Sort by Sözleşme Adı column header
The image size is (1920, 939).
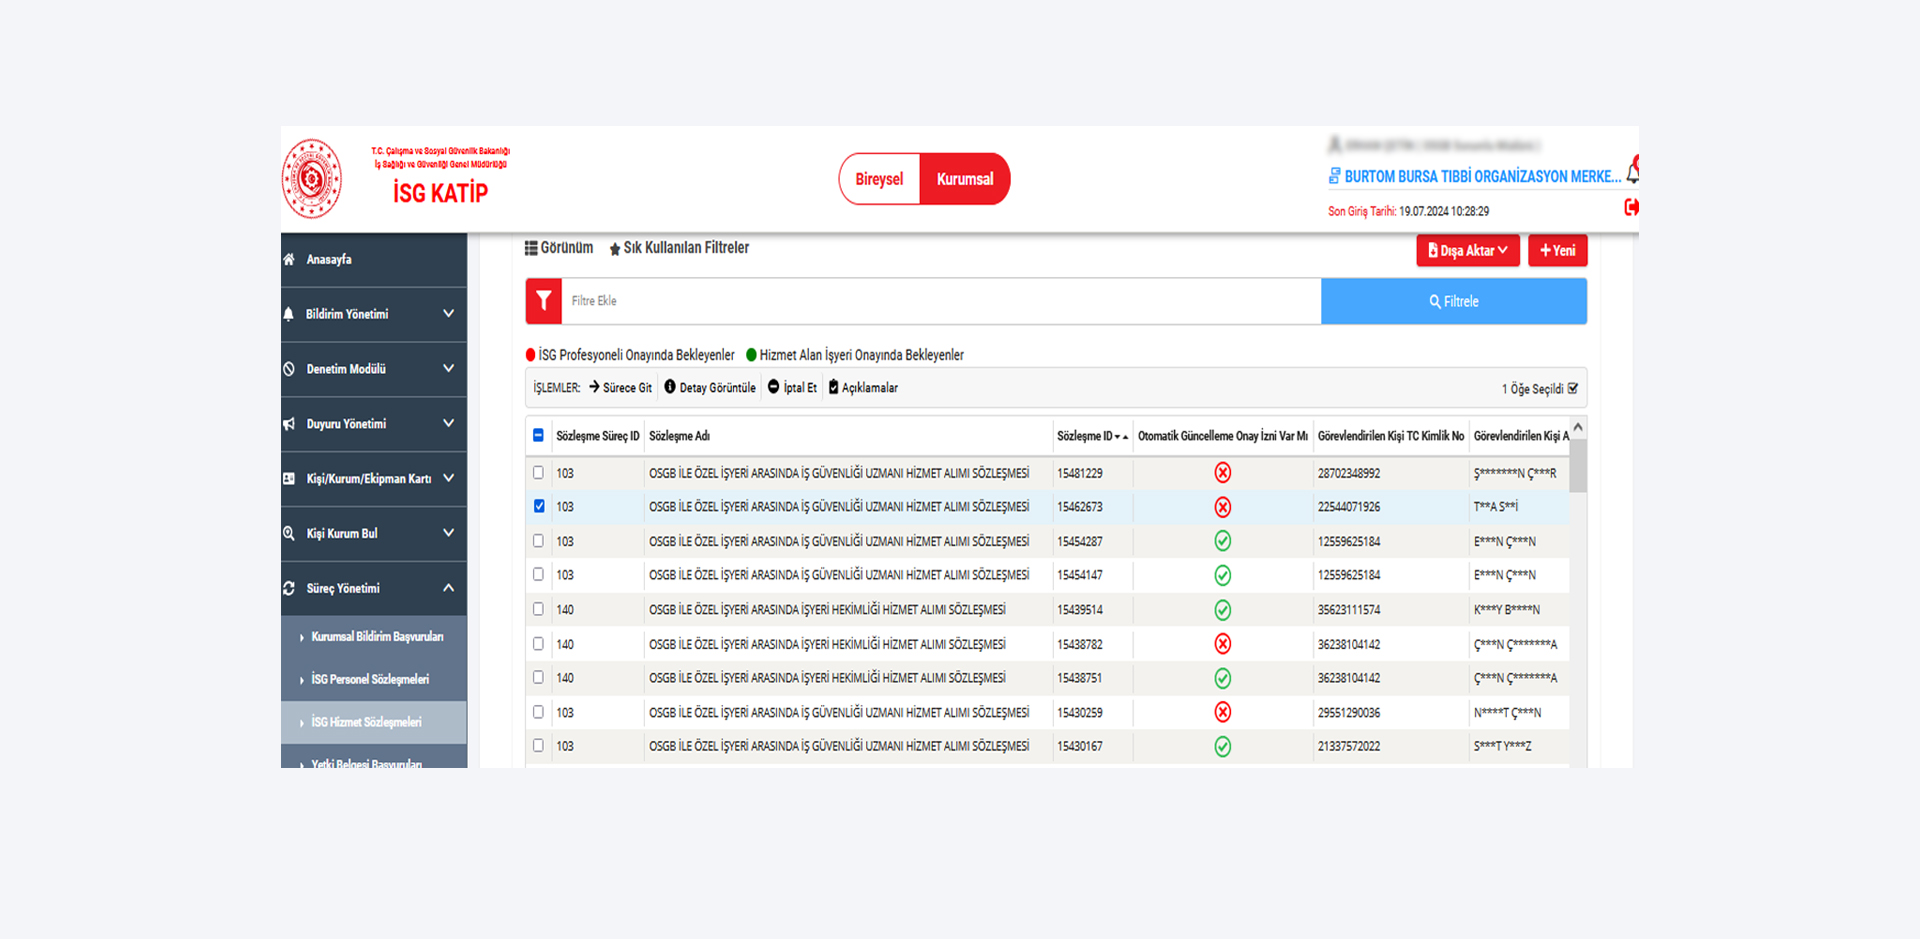point(679,436)
